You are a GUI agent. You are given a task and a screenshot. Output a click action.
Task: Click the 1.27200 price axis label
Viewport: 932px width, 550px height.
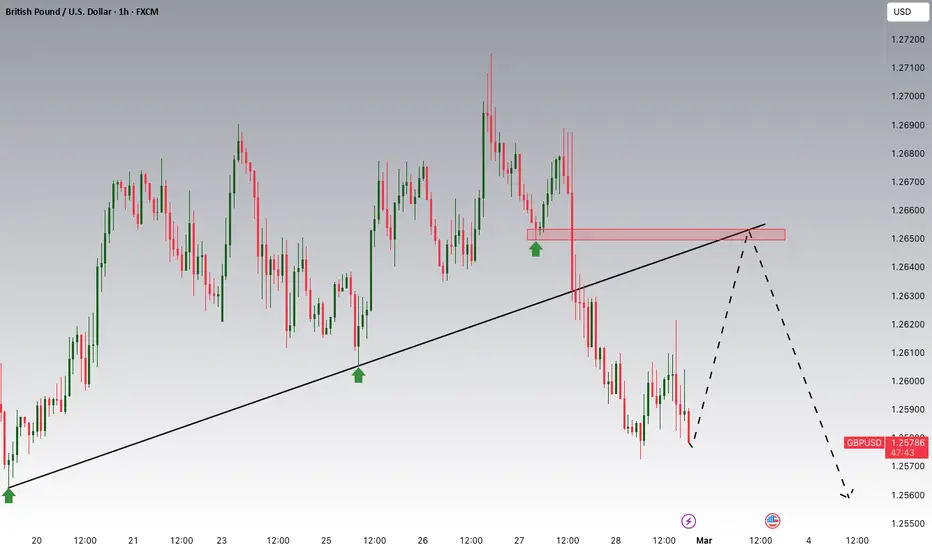pos(907,39)
